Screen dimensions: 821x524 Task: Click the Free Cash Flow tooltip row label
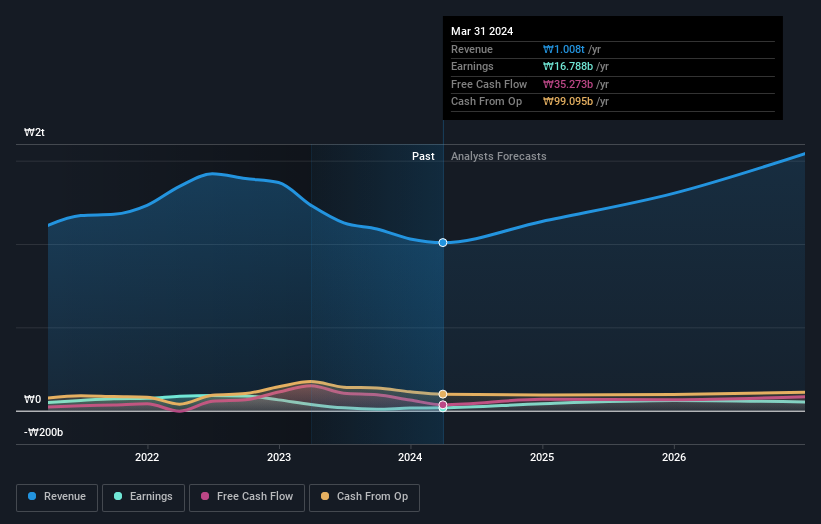click(489, 84)
